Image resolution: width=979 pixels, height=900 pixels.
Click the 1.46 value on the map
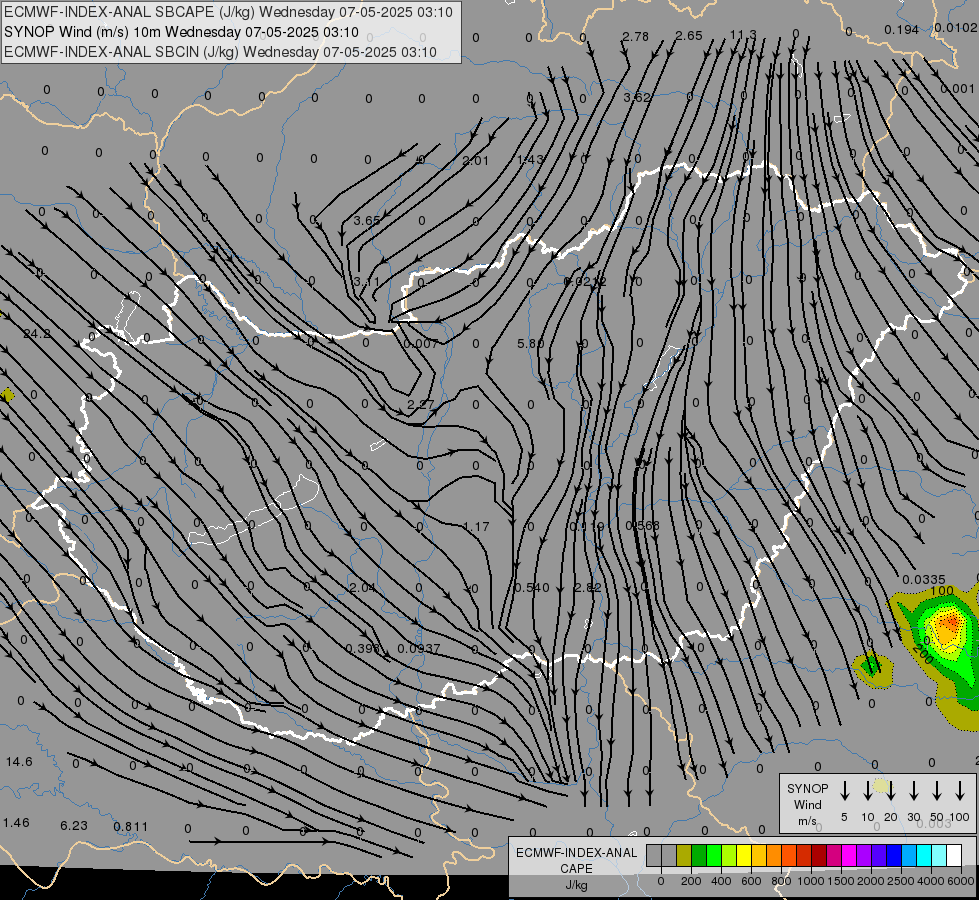pos(16,822)
